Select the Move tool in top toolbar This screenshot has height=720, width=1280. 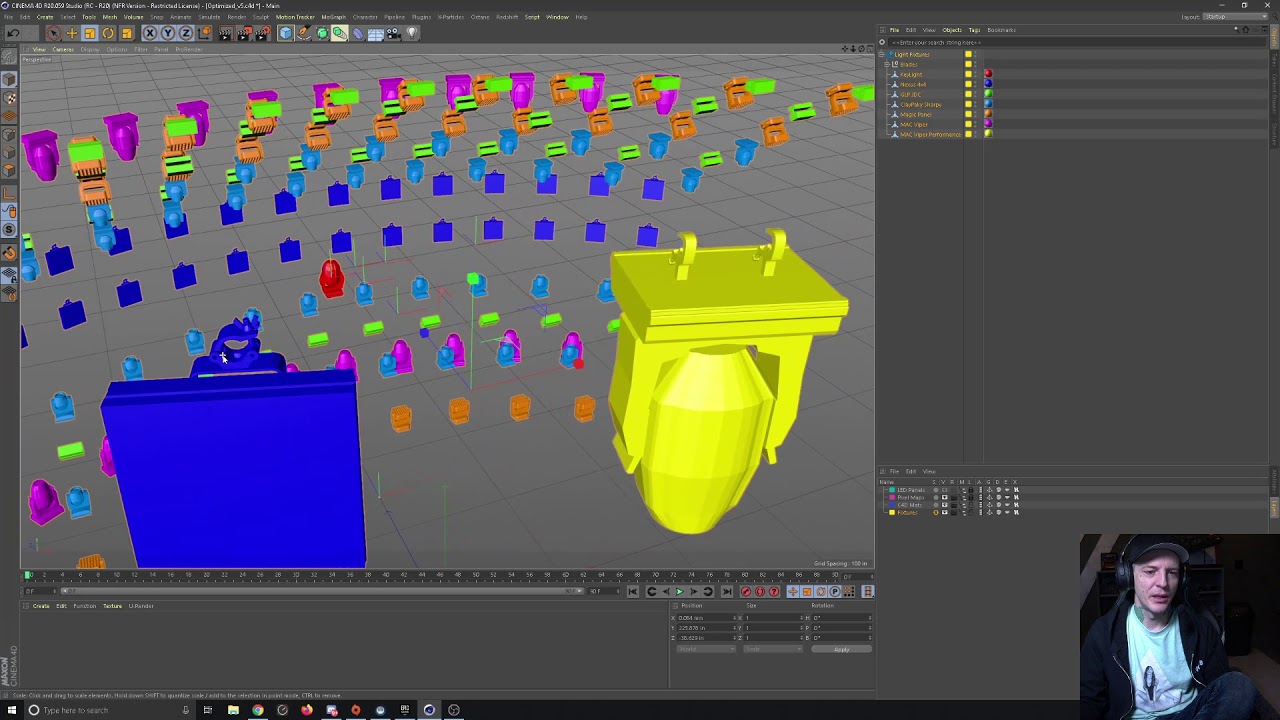(x=72, y=33)
